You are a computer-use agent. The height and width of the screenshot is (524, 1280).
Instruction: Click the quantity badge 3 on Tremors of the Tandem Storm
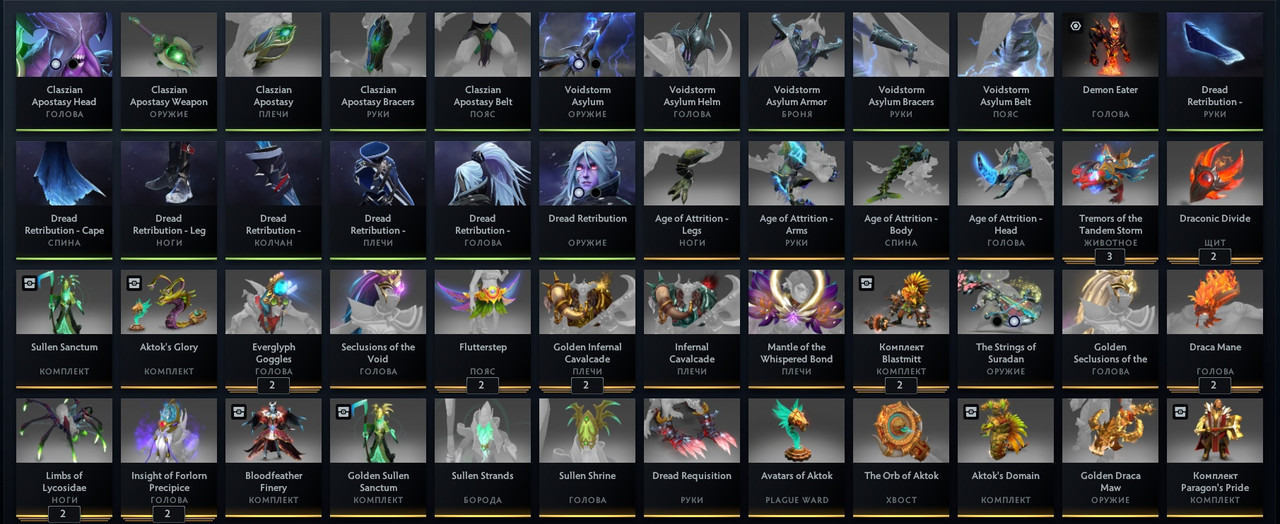coord(1110,257)
